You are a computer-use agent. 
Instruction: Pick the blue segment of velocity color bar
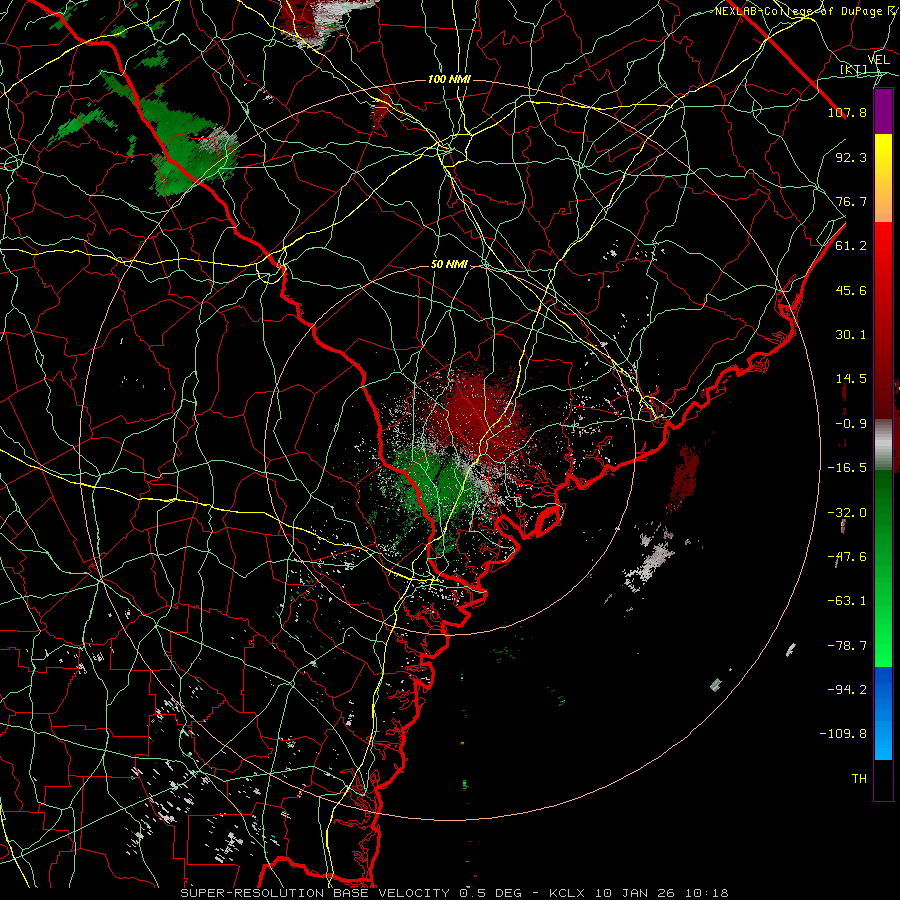[x=883, y=713]
